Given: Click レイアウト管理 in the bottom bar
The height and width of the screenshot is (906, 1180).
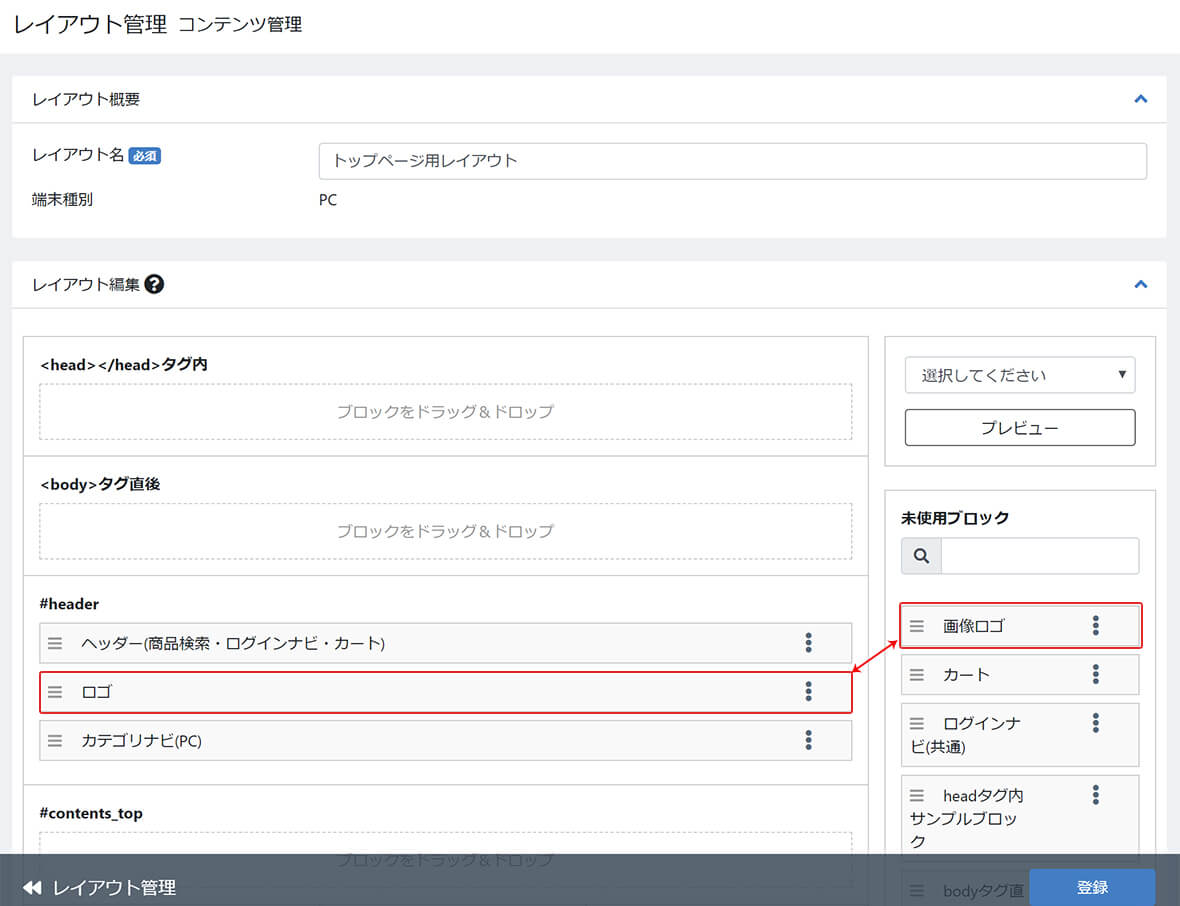Looking at the screenshot, I should [113, 887].
